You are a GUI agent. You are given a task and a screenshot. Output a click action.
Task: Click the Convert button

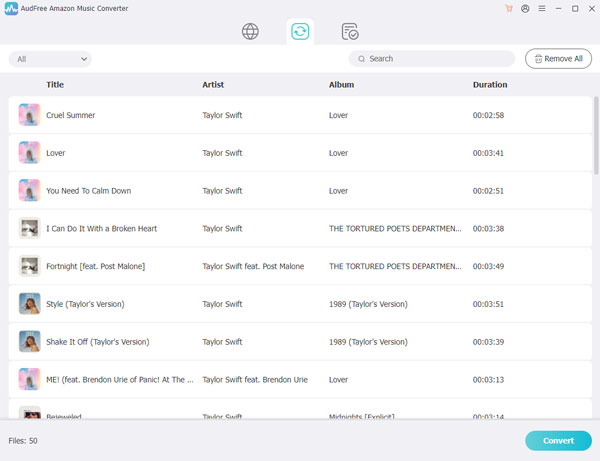(558, 441)
